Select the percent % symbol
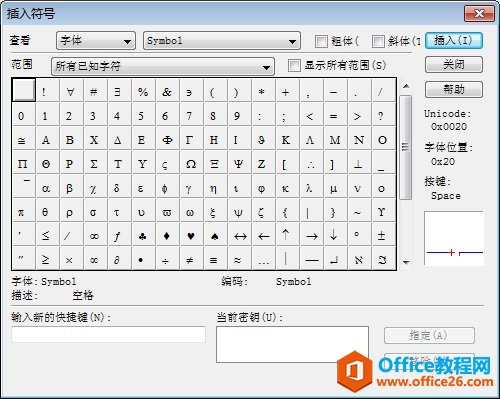Viewport: 500px width, 399px height. (143, 91)
